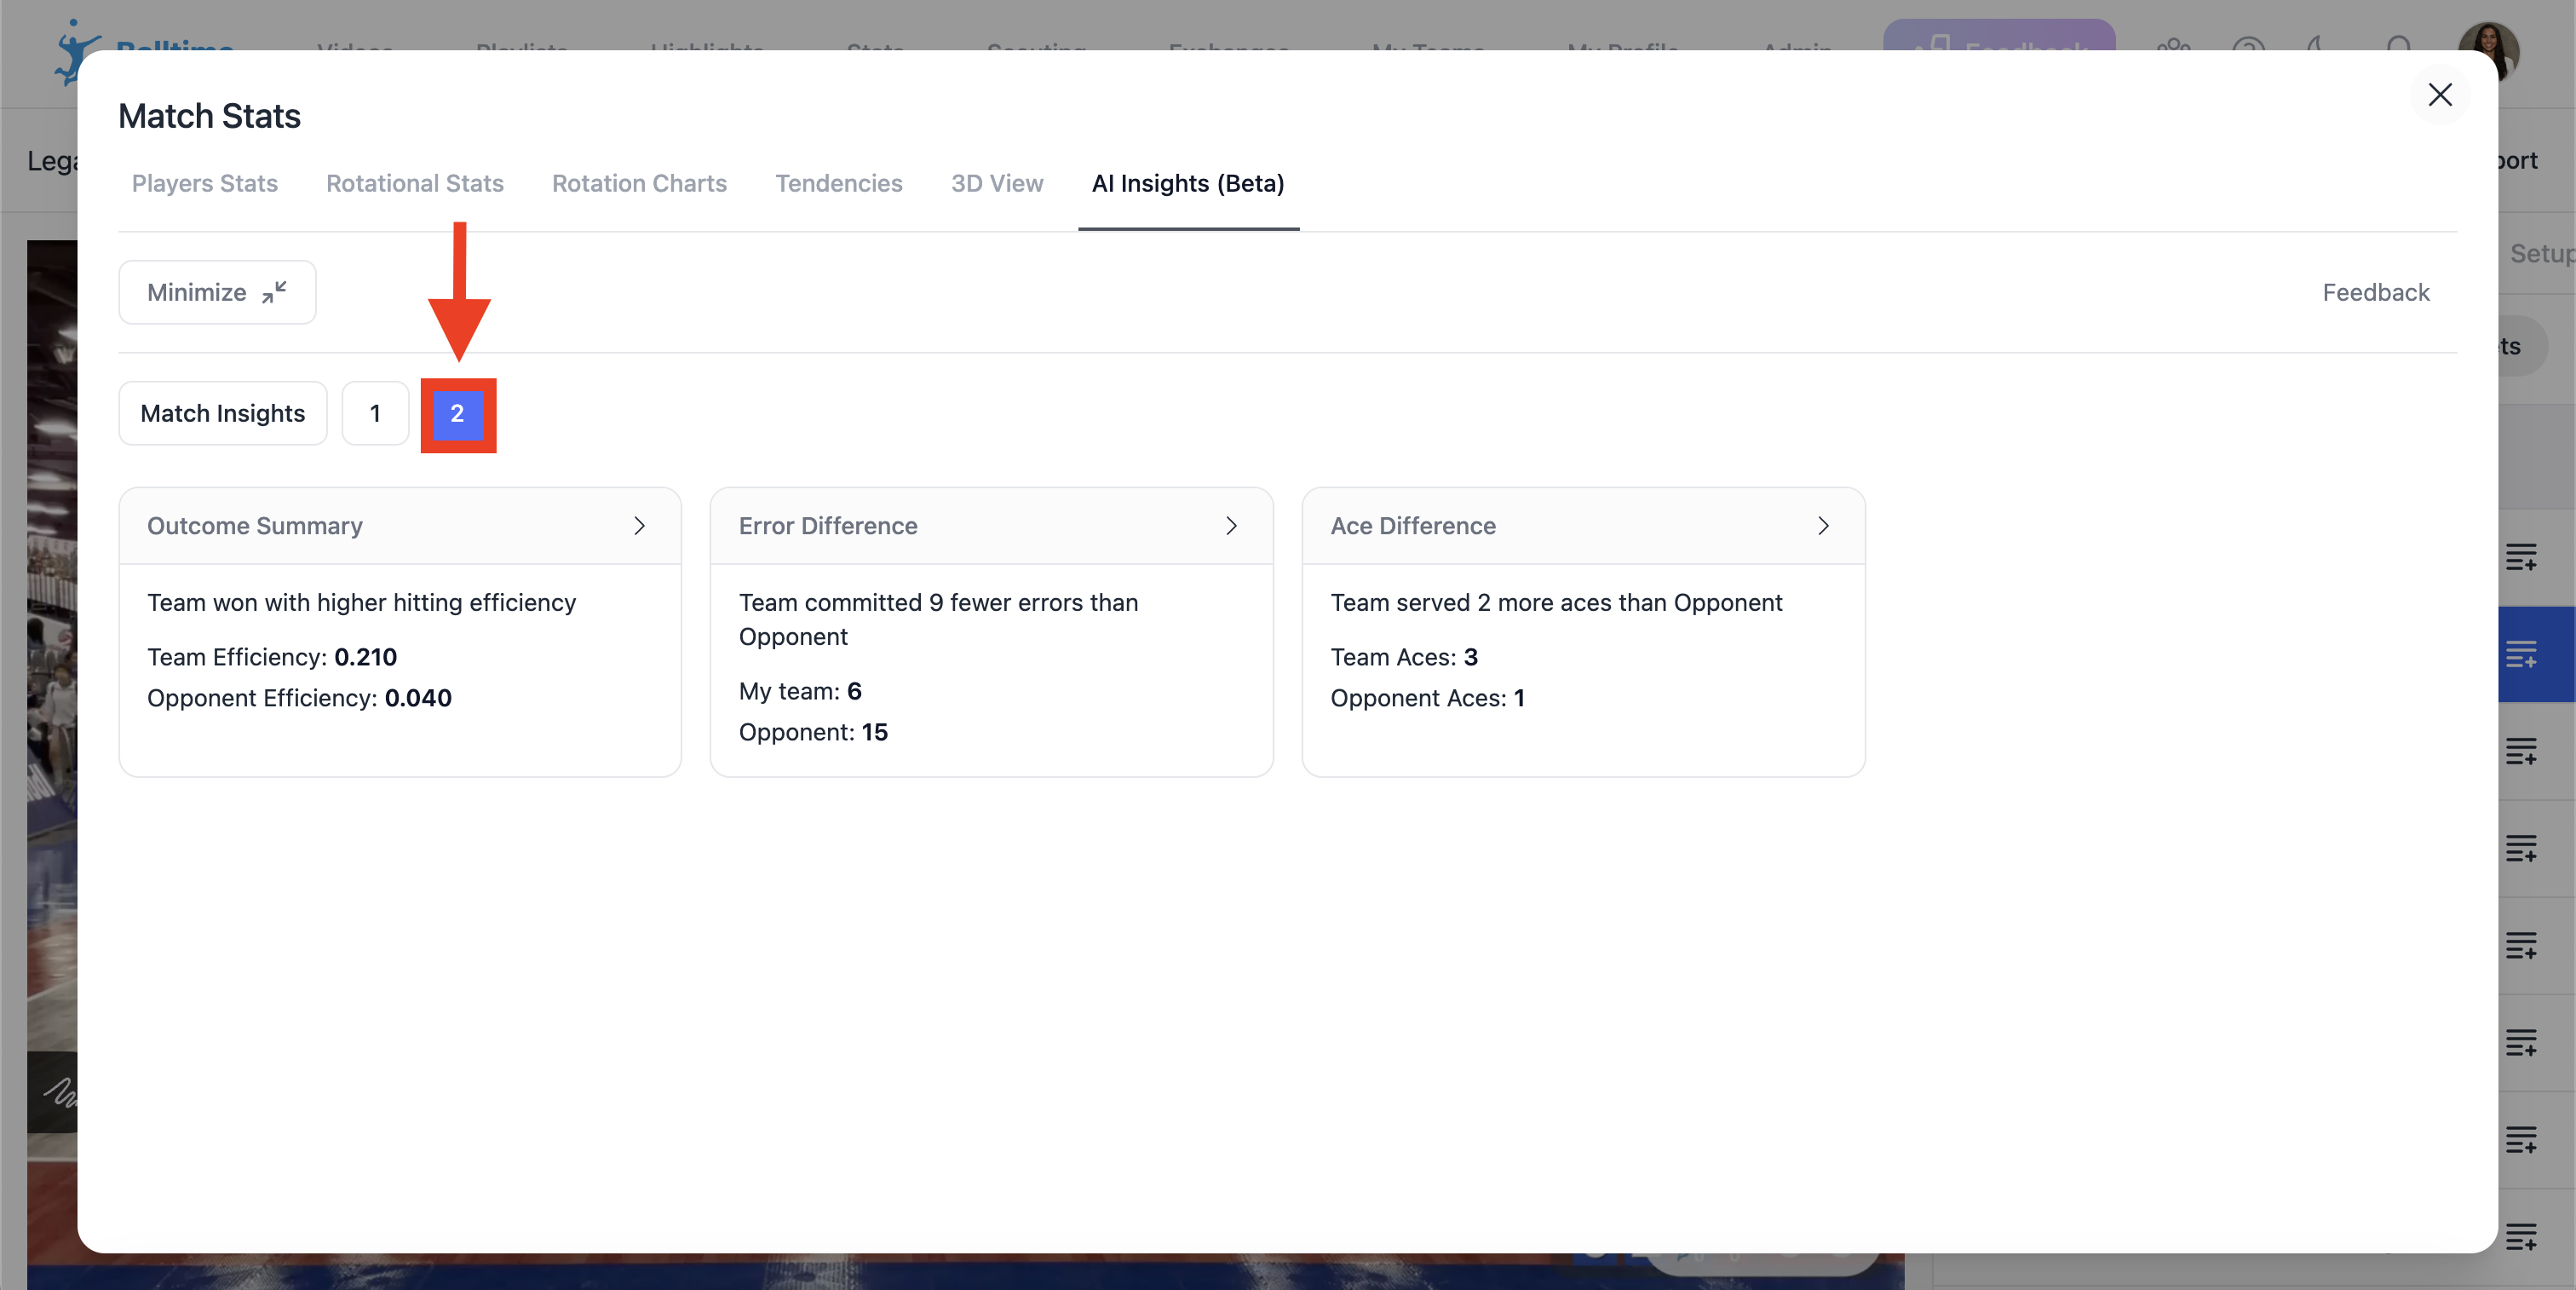Click the Feedback link in the dialog

click(x=2375, y=292)
